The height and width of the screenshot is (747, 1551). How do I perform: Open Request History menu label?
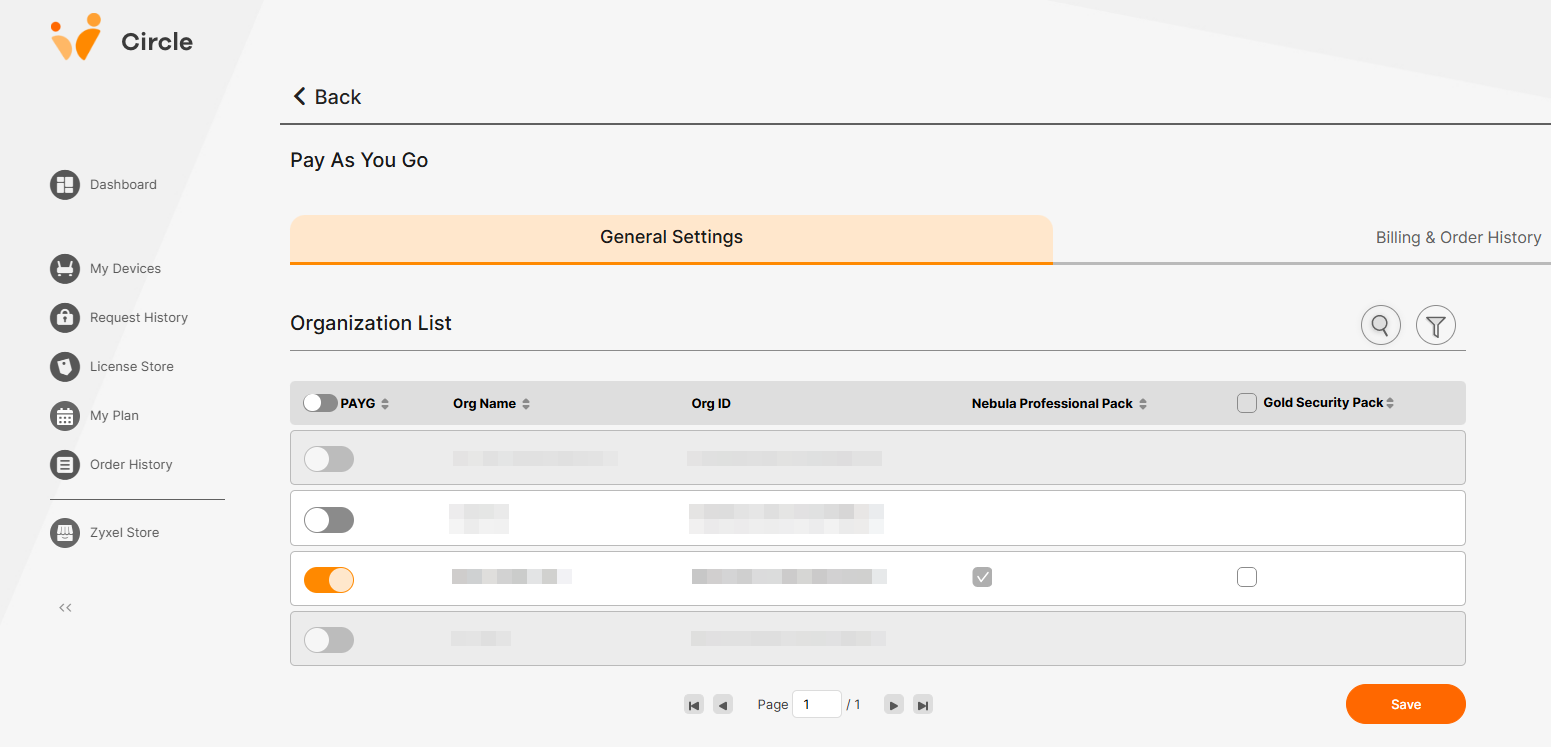point(139,318)
